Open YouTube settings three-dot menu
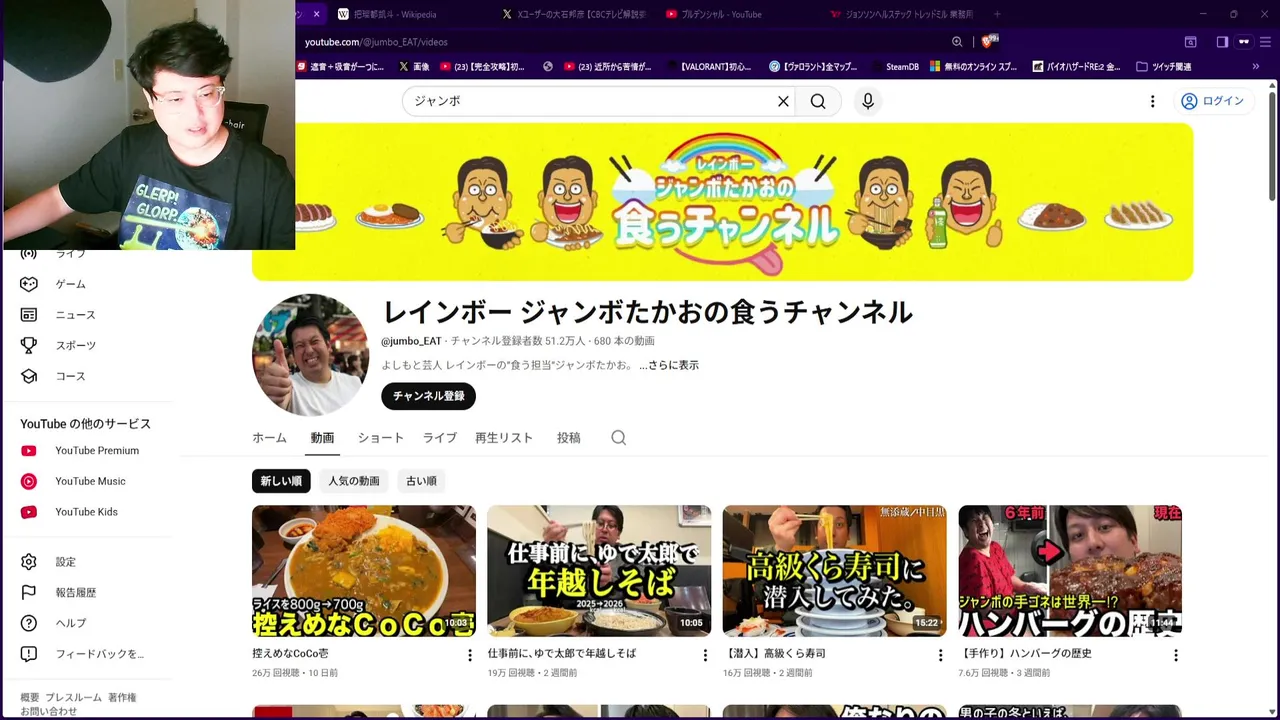 coord(1152,101)
